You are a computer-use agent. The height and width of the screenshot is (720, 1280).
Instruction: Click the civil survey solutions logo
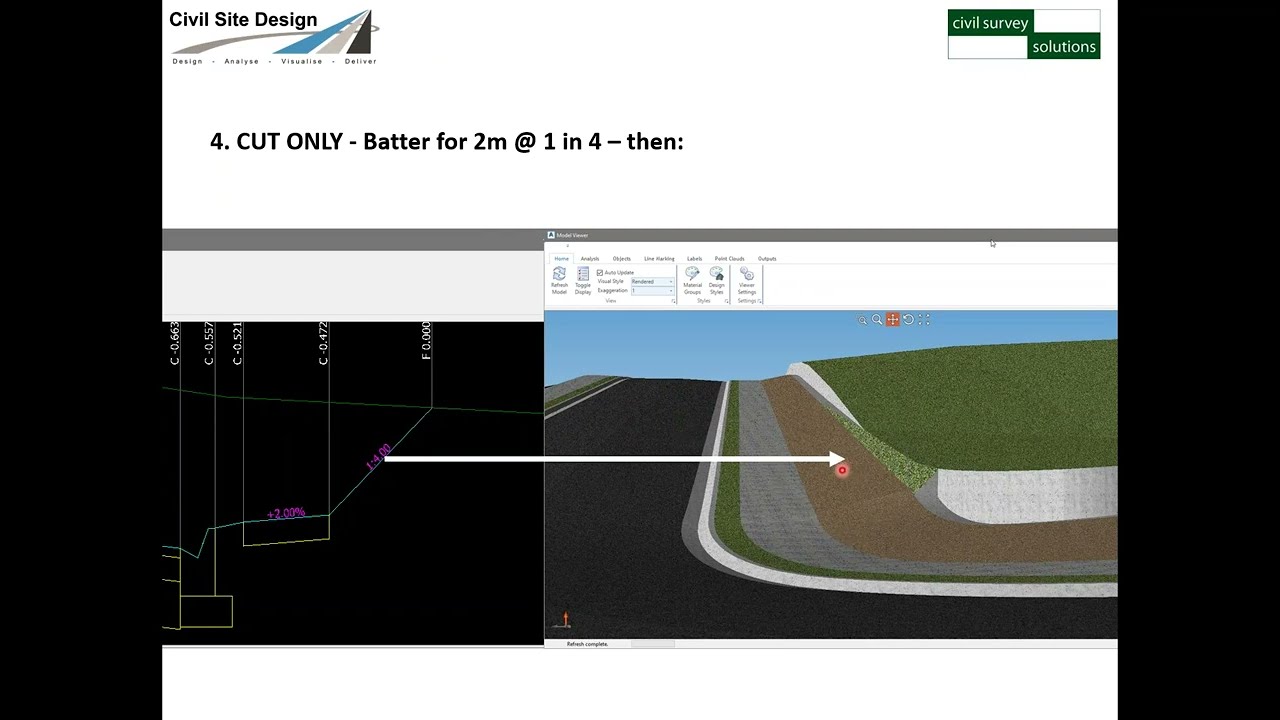click(1024, 35)
